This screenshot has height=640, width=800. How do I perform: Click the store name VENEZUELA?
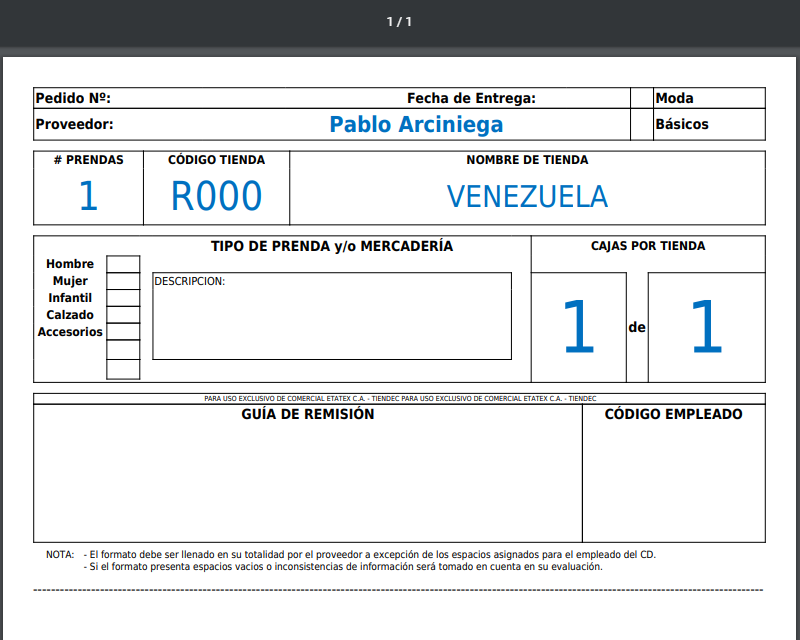[x=527, y=196]
